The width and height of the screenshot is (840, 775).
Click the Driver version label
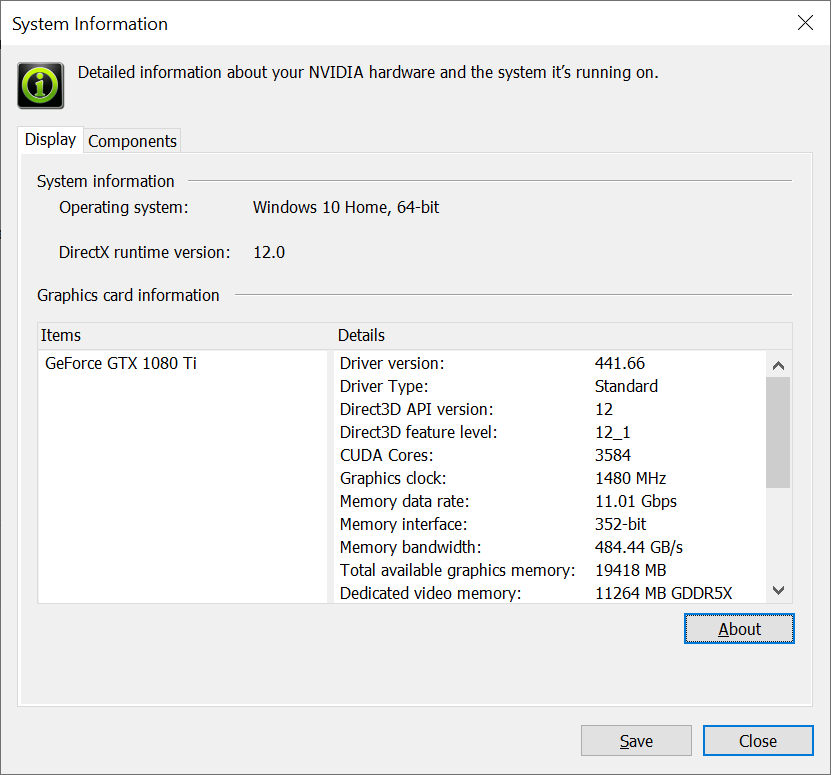(x=392, y=363)
